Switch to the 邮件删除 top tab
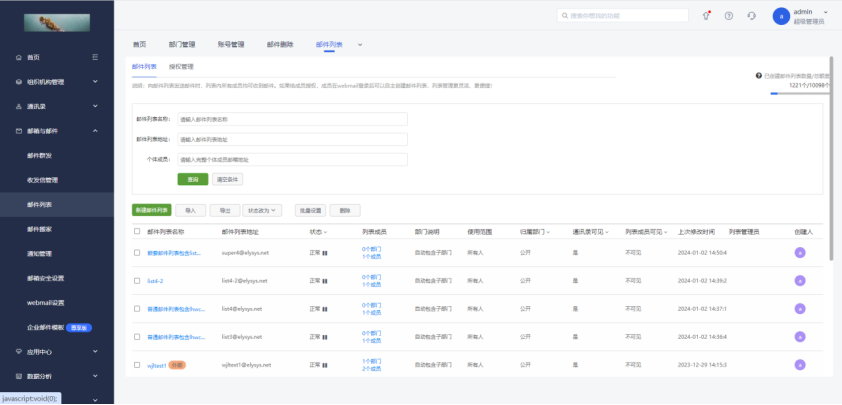This screenshot has width=842, height=405. [x=280, y=45]
